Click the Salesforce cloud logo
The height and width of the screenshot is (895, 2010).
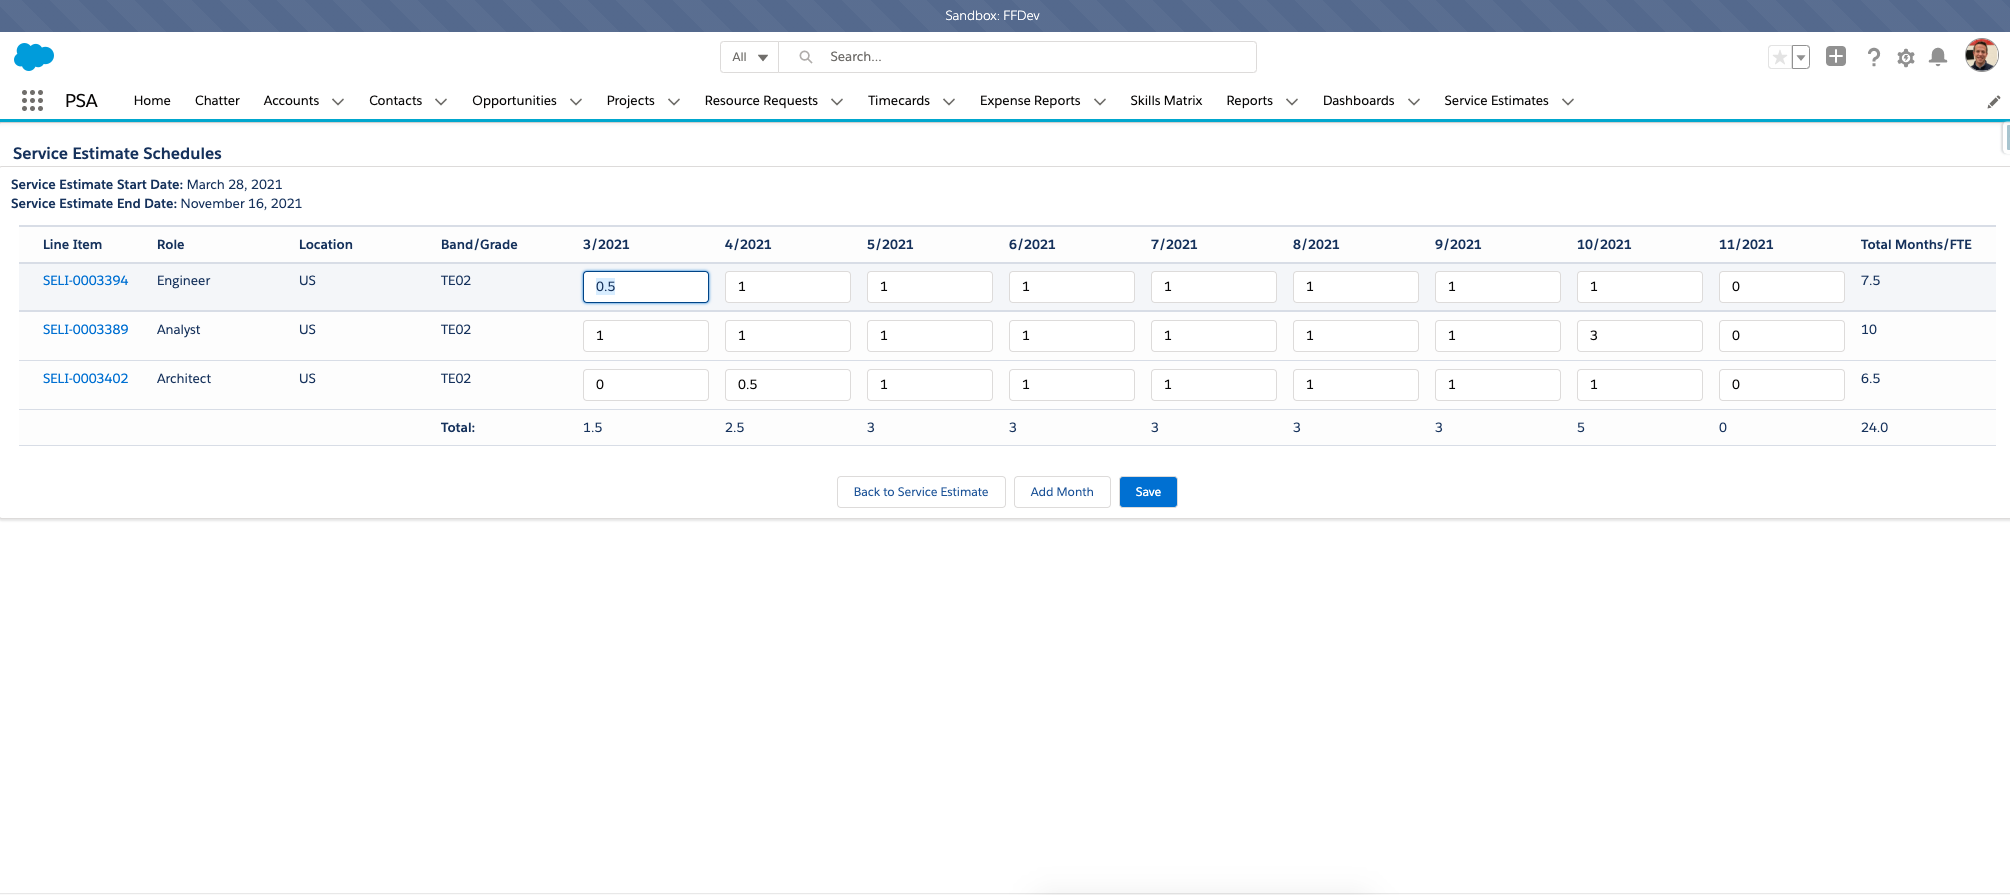click(34, 57)
